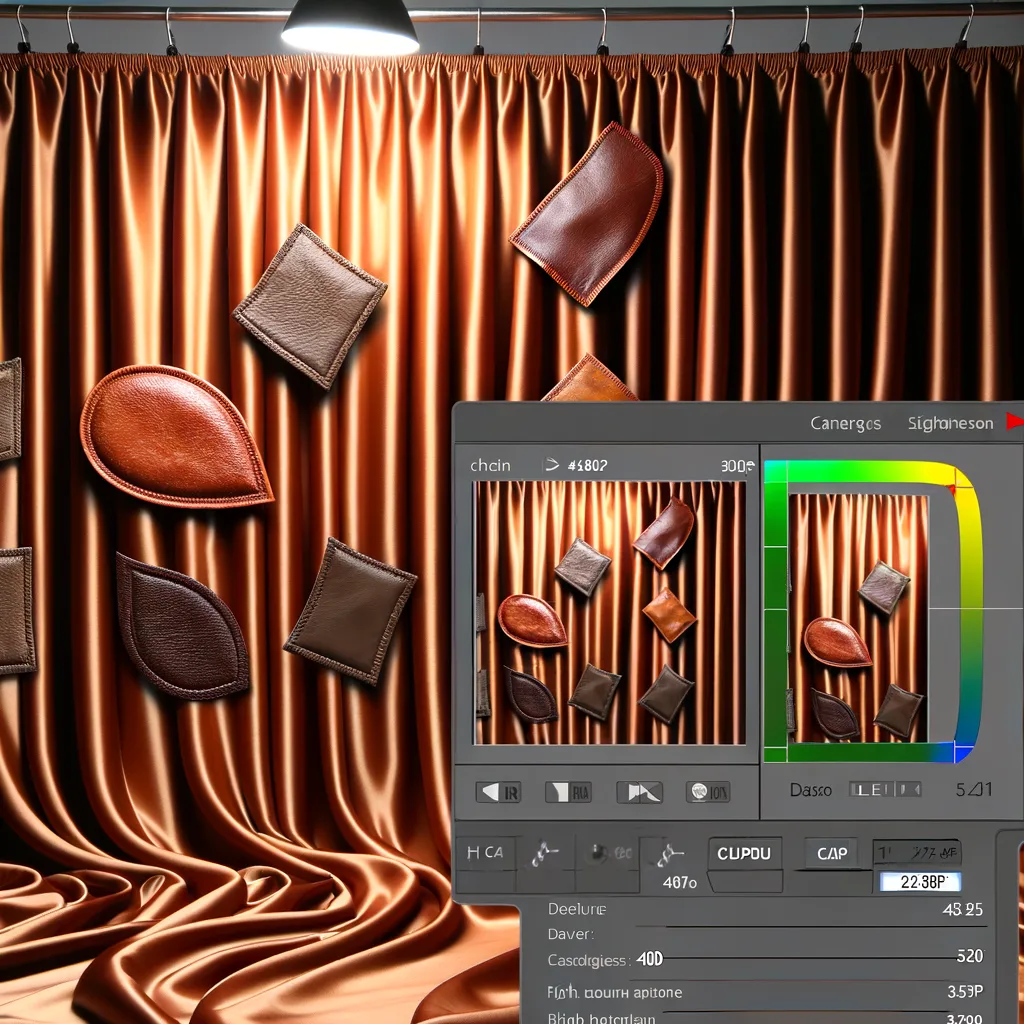The image size is (1024, 1024).
Task: Click the crossed-flag icon button below preview
Action: (639, 793)
